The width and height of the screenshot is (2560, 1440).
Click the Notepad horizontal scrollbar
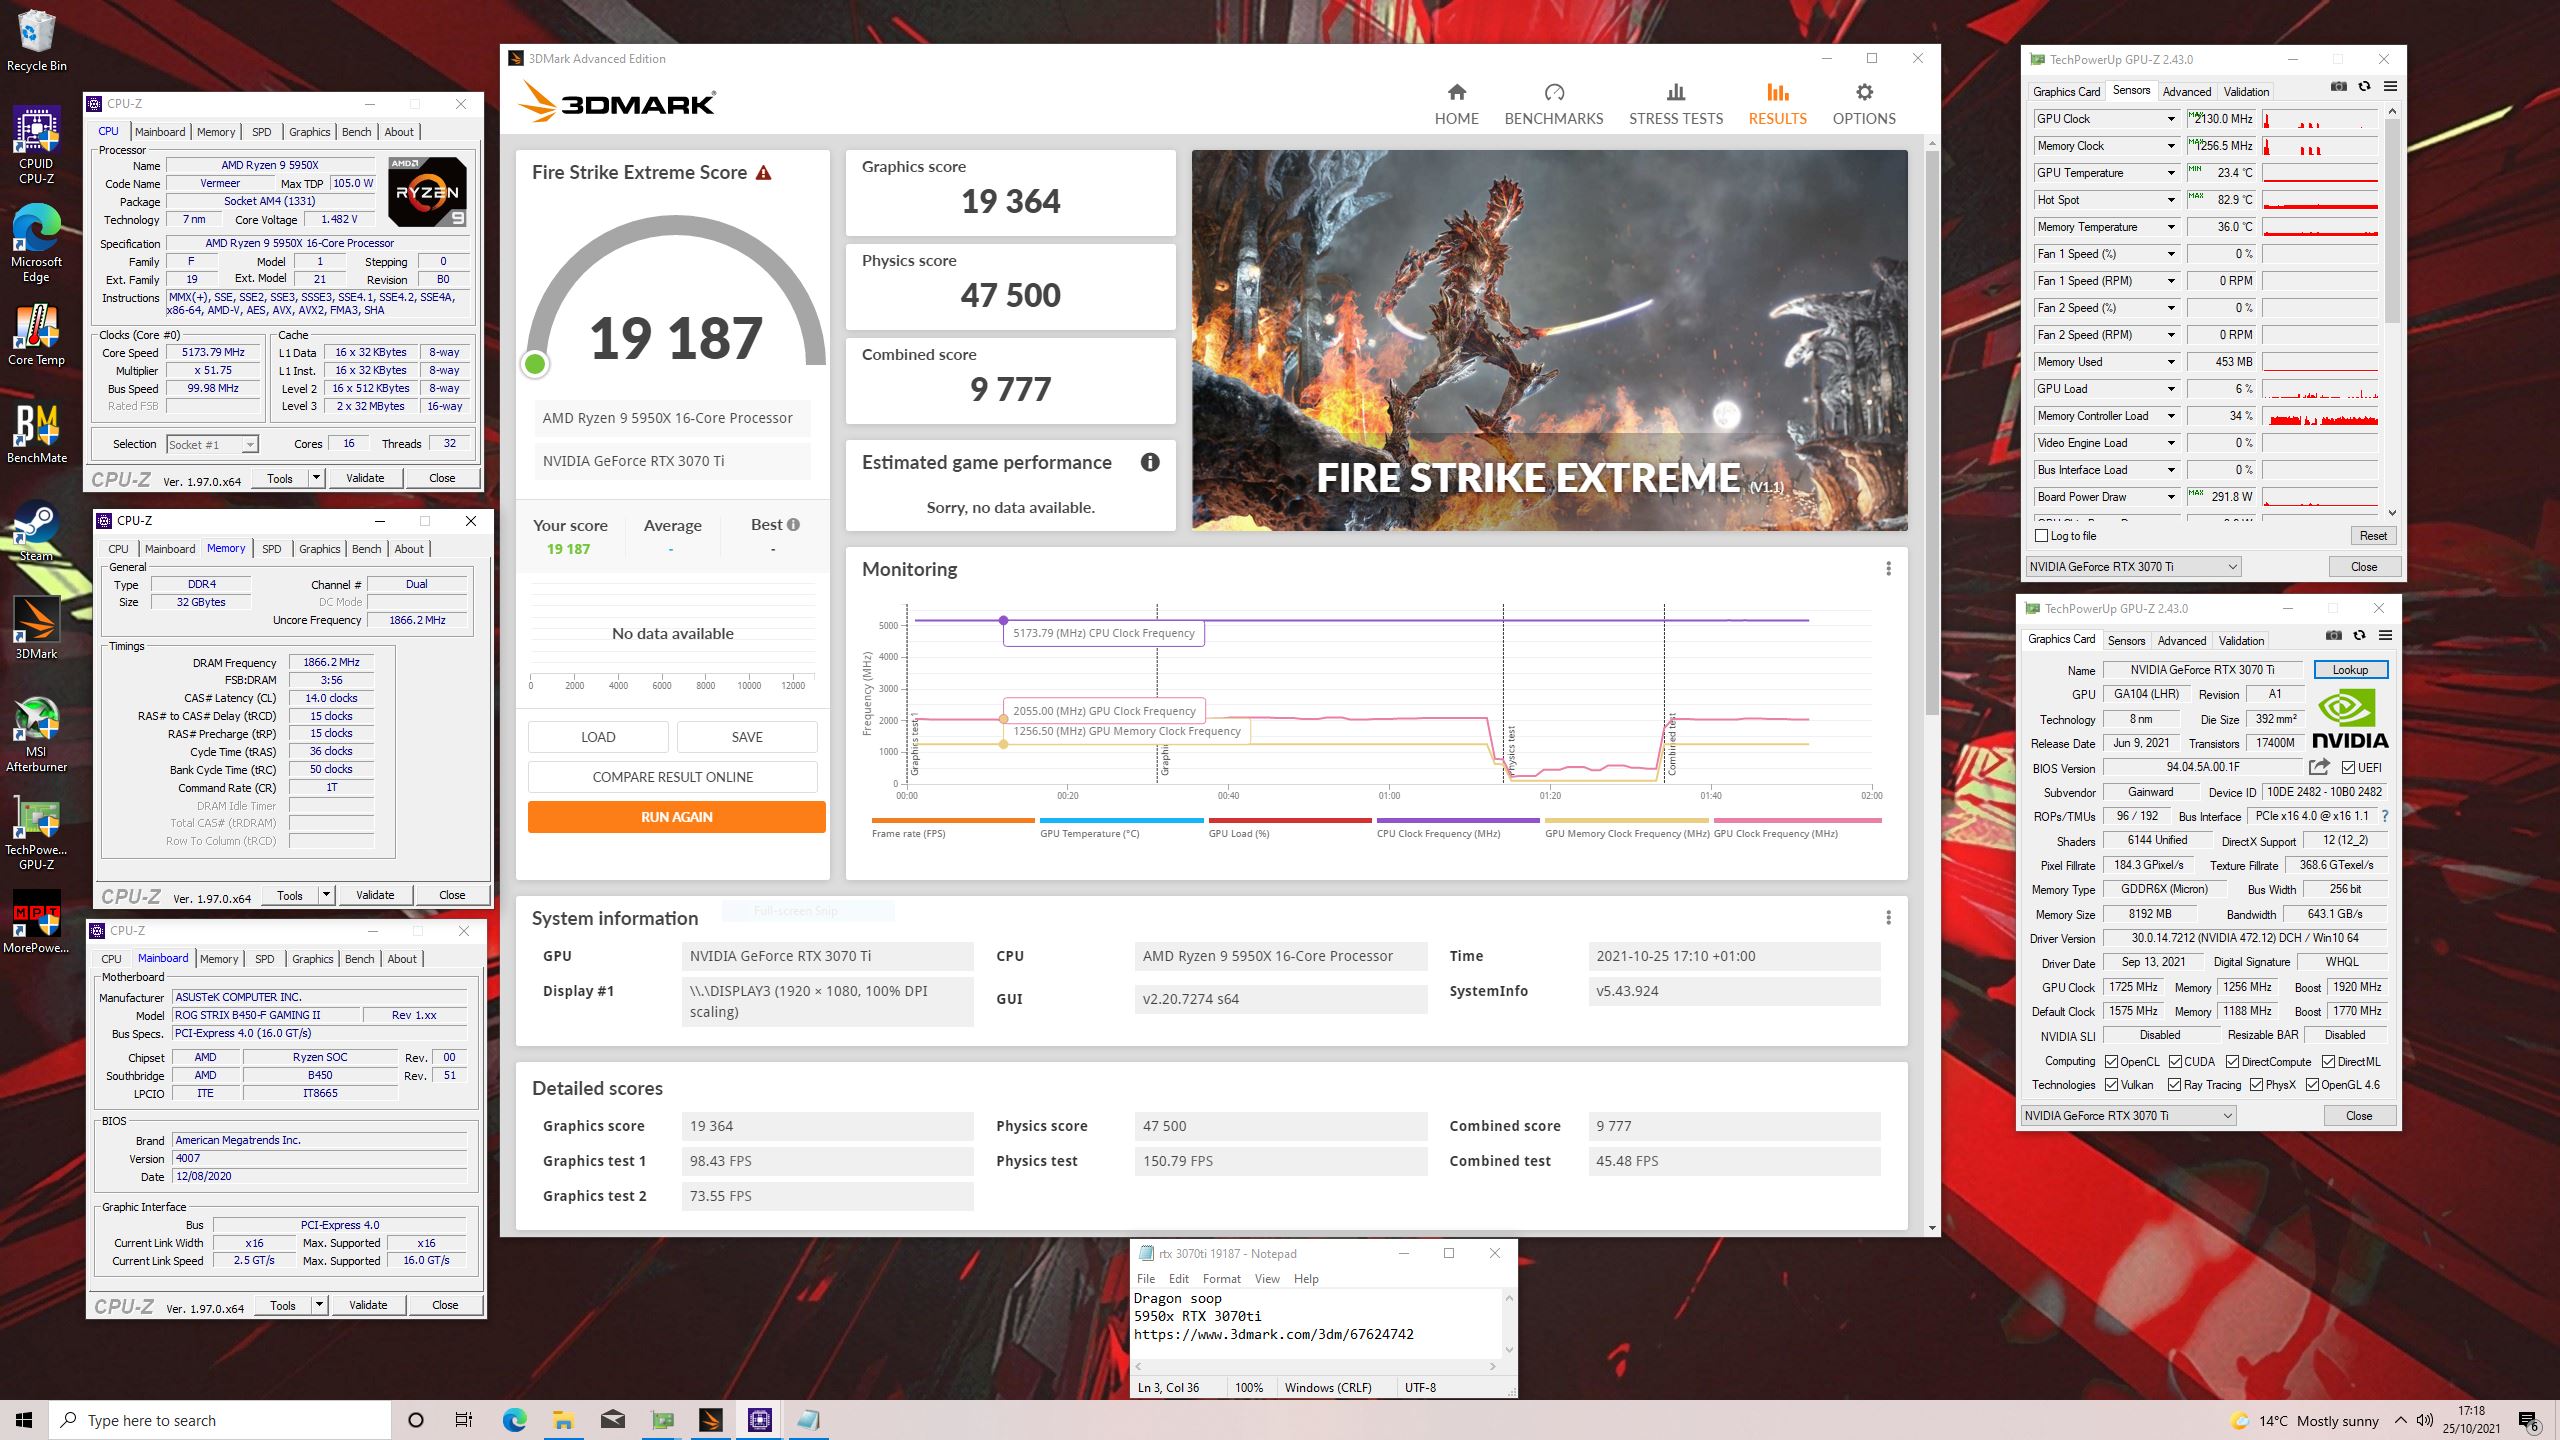[x=1315, y=1366]
